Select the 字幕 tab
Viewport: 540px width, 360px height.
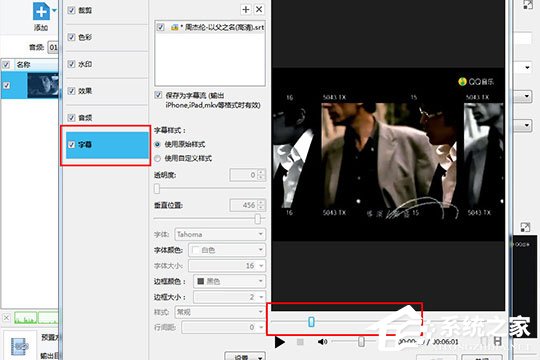click(x=107, y=145)
